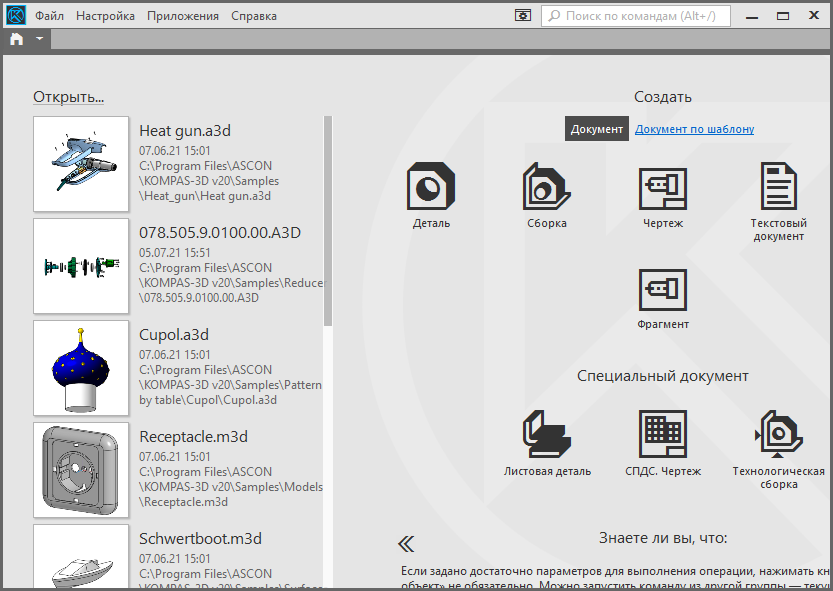Click the recent files list scrollbar
The width and height of the screenshot is (833, 591).
pos(328,221)
